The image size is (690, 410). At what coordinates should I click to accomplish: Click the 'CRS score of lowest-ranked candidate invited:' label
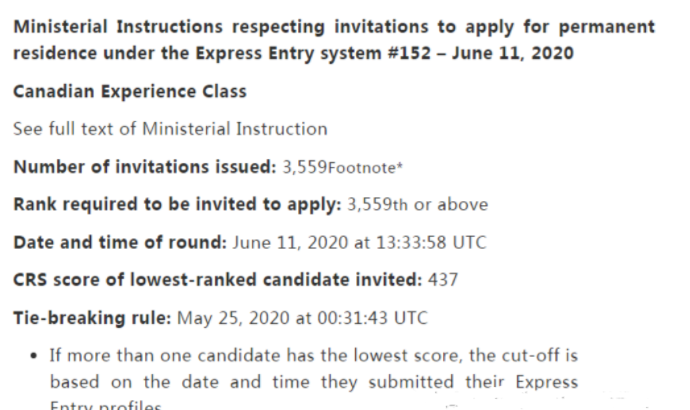[218, 280]
